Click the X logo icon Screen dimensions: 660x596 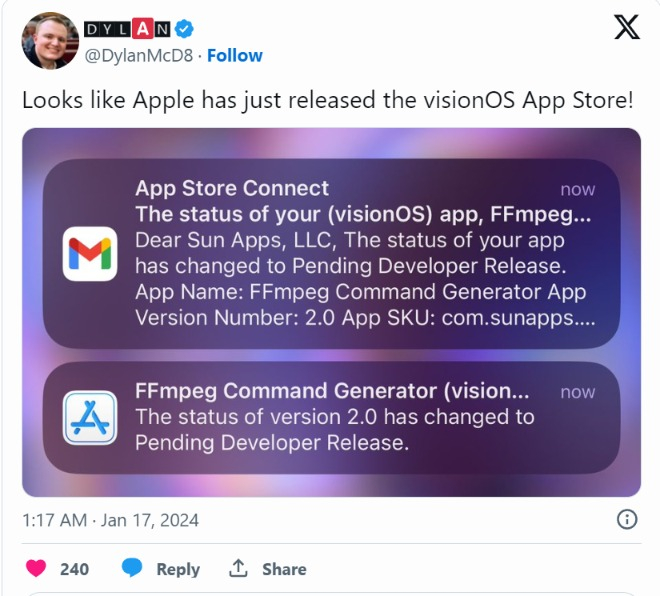click(626, 28)
